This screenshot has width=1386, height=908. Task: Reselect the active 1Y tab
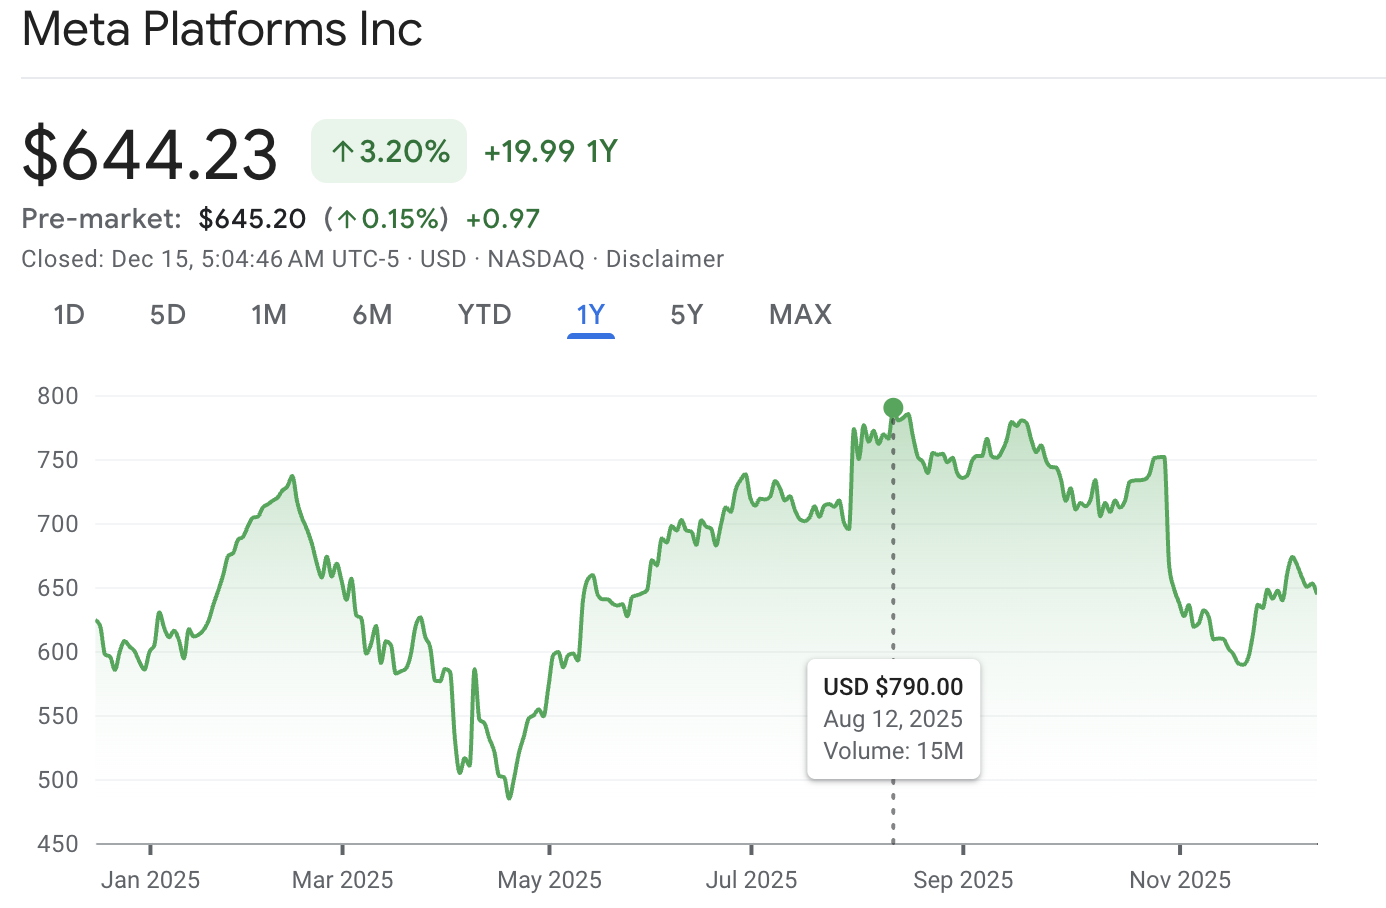click(x=590, y=314)
